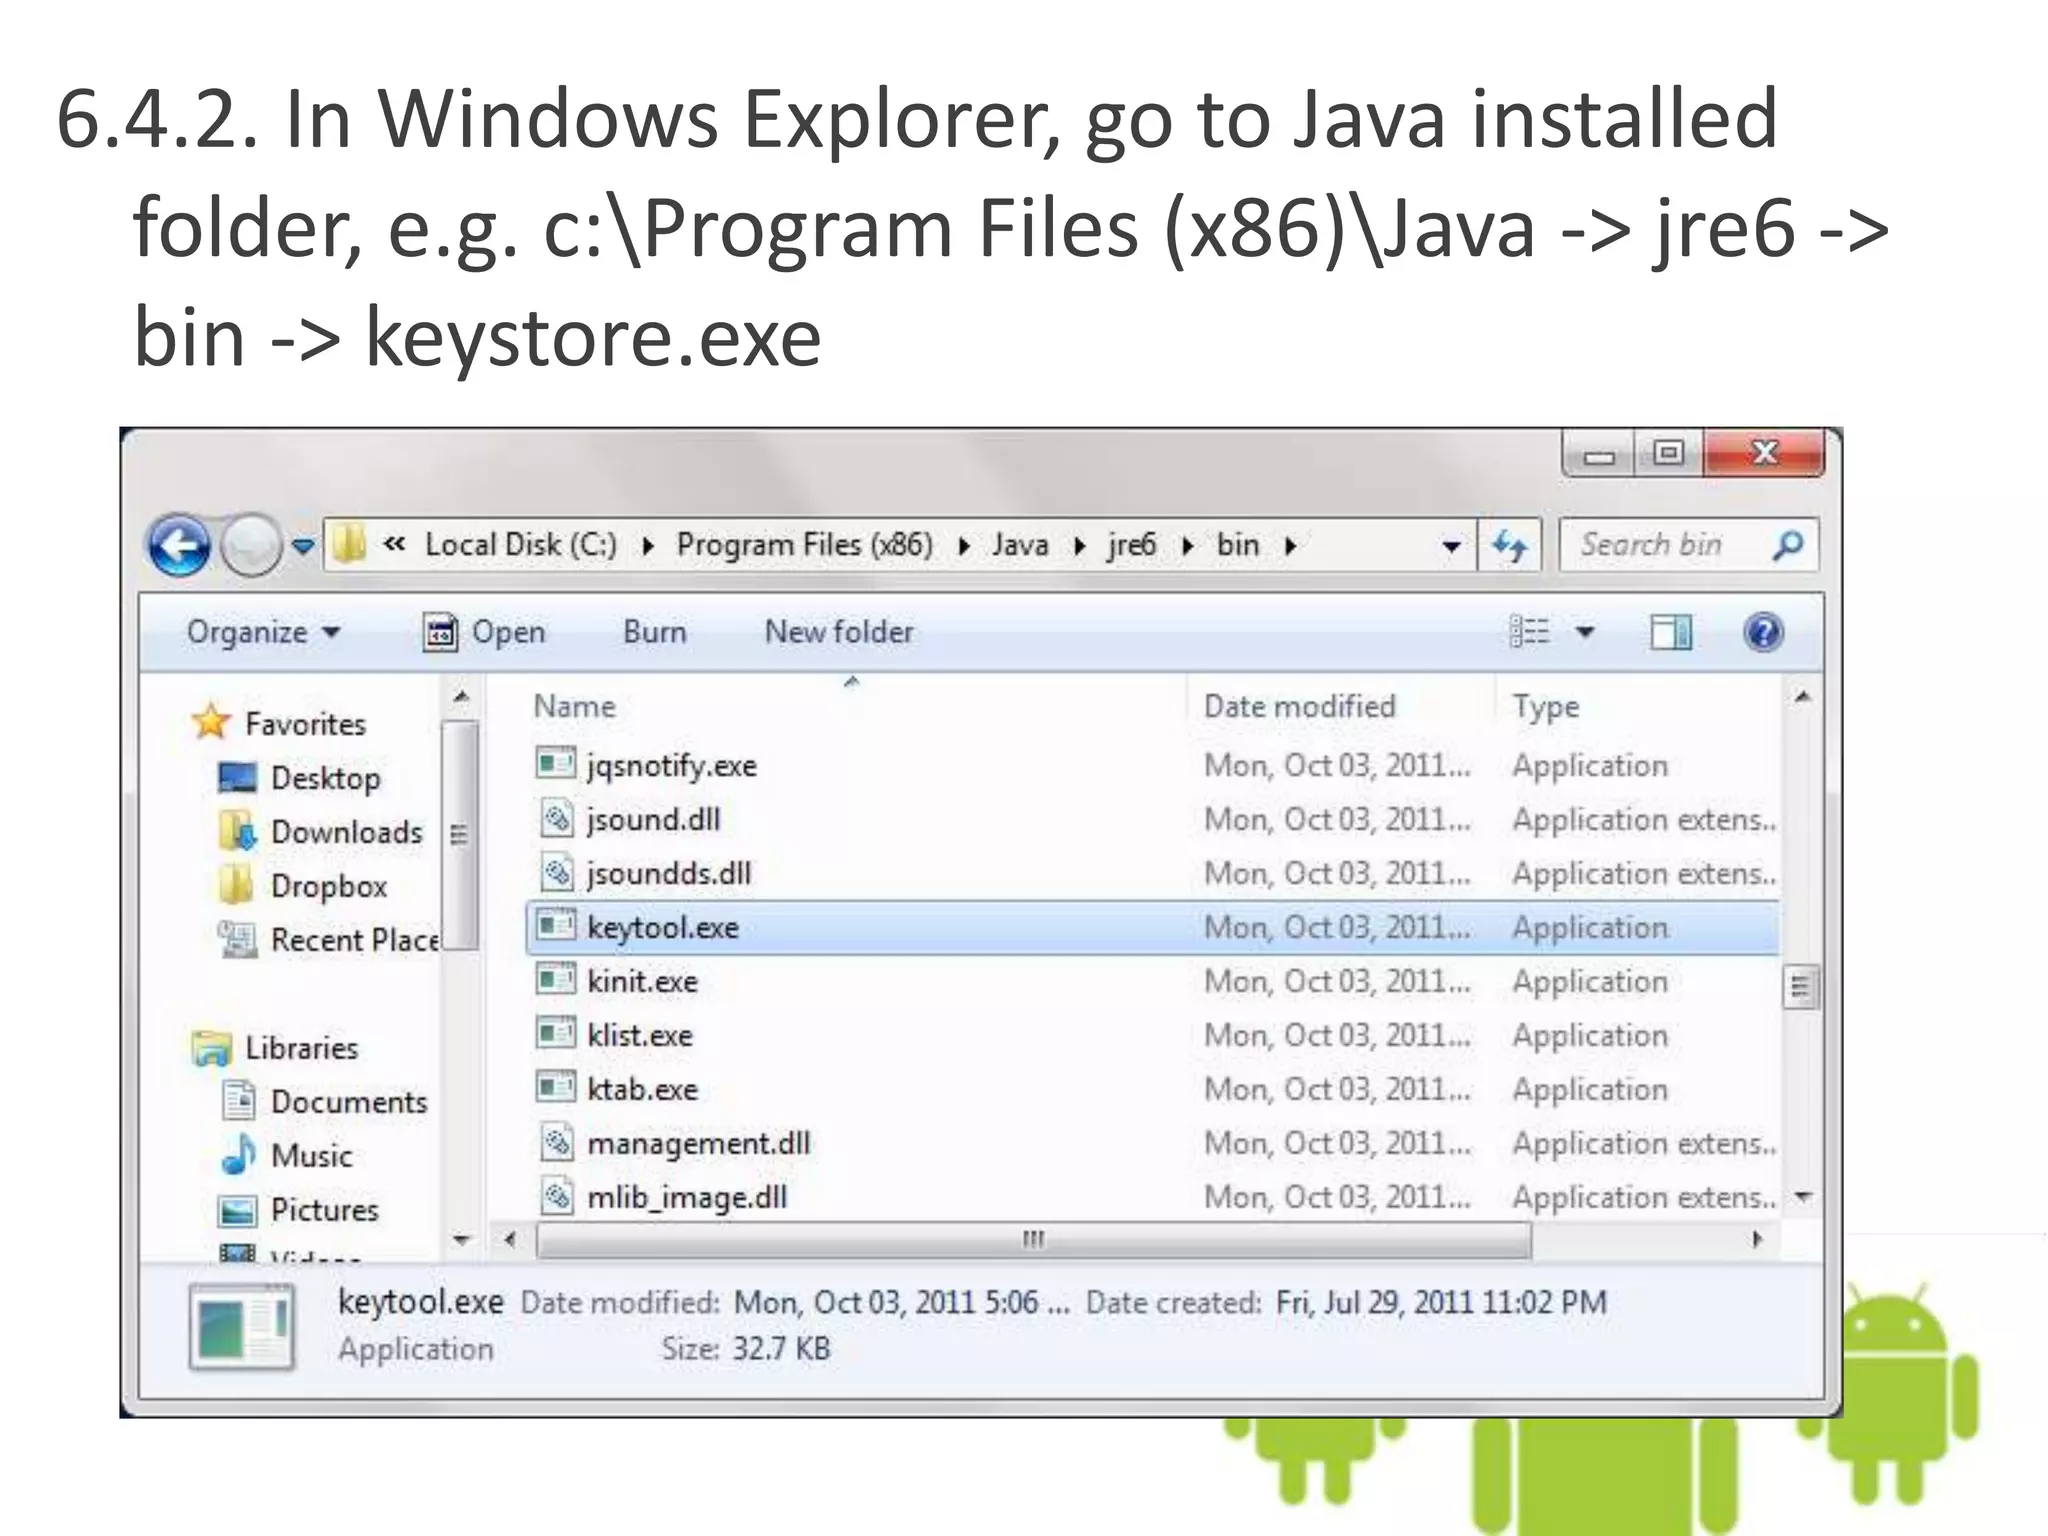Screen dimensions: 2048x1536
Task: Click navigation pane scrollbar thumb
Action: coord(460,834)
